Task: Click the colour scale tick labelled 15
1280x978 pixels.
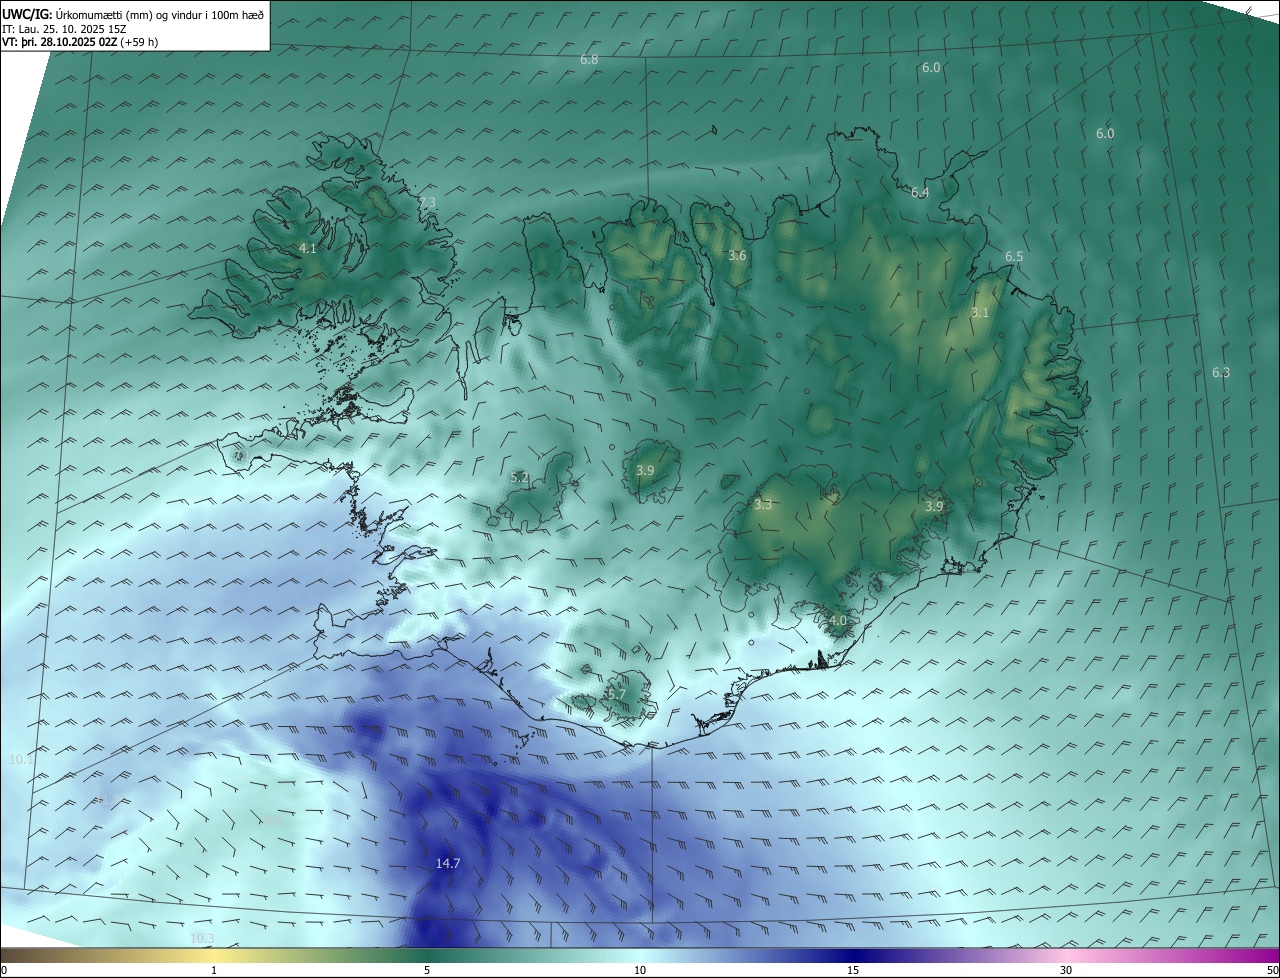Action: (x=853, y=970)
